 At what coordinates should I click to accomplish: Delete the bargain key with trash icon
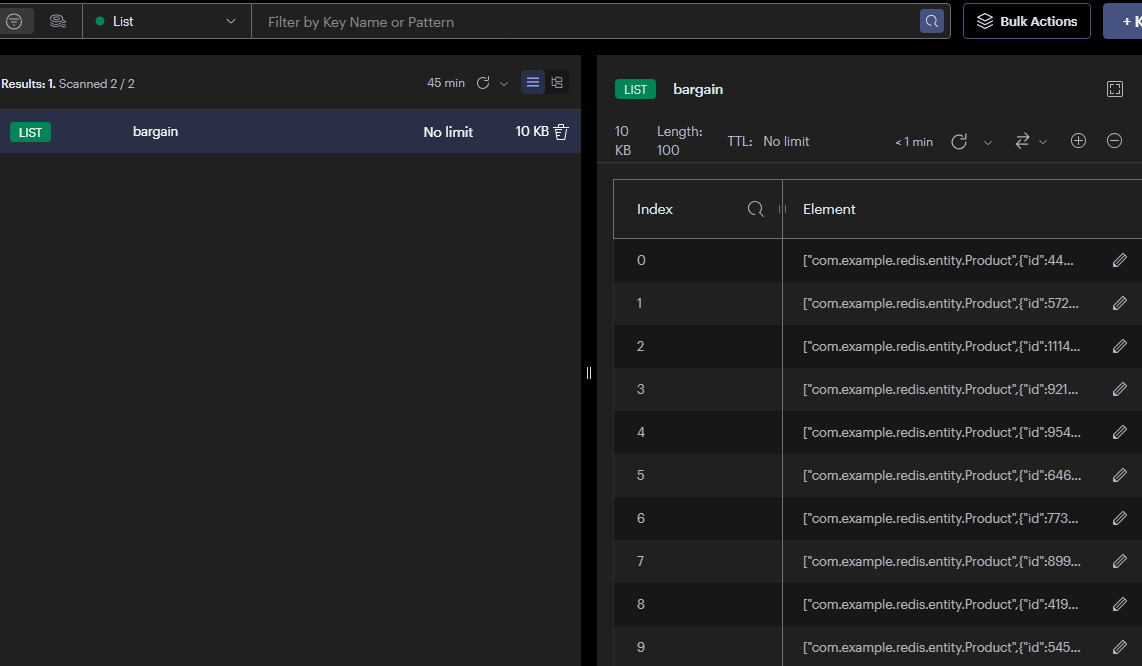coord(561,132)
